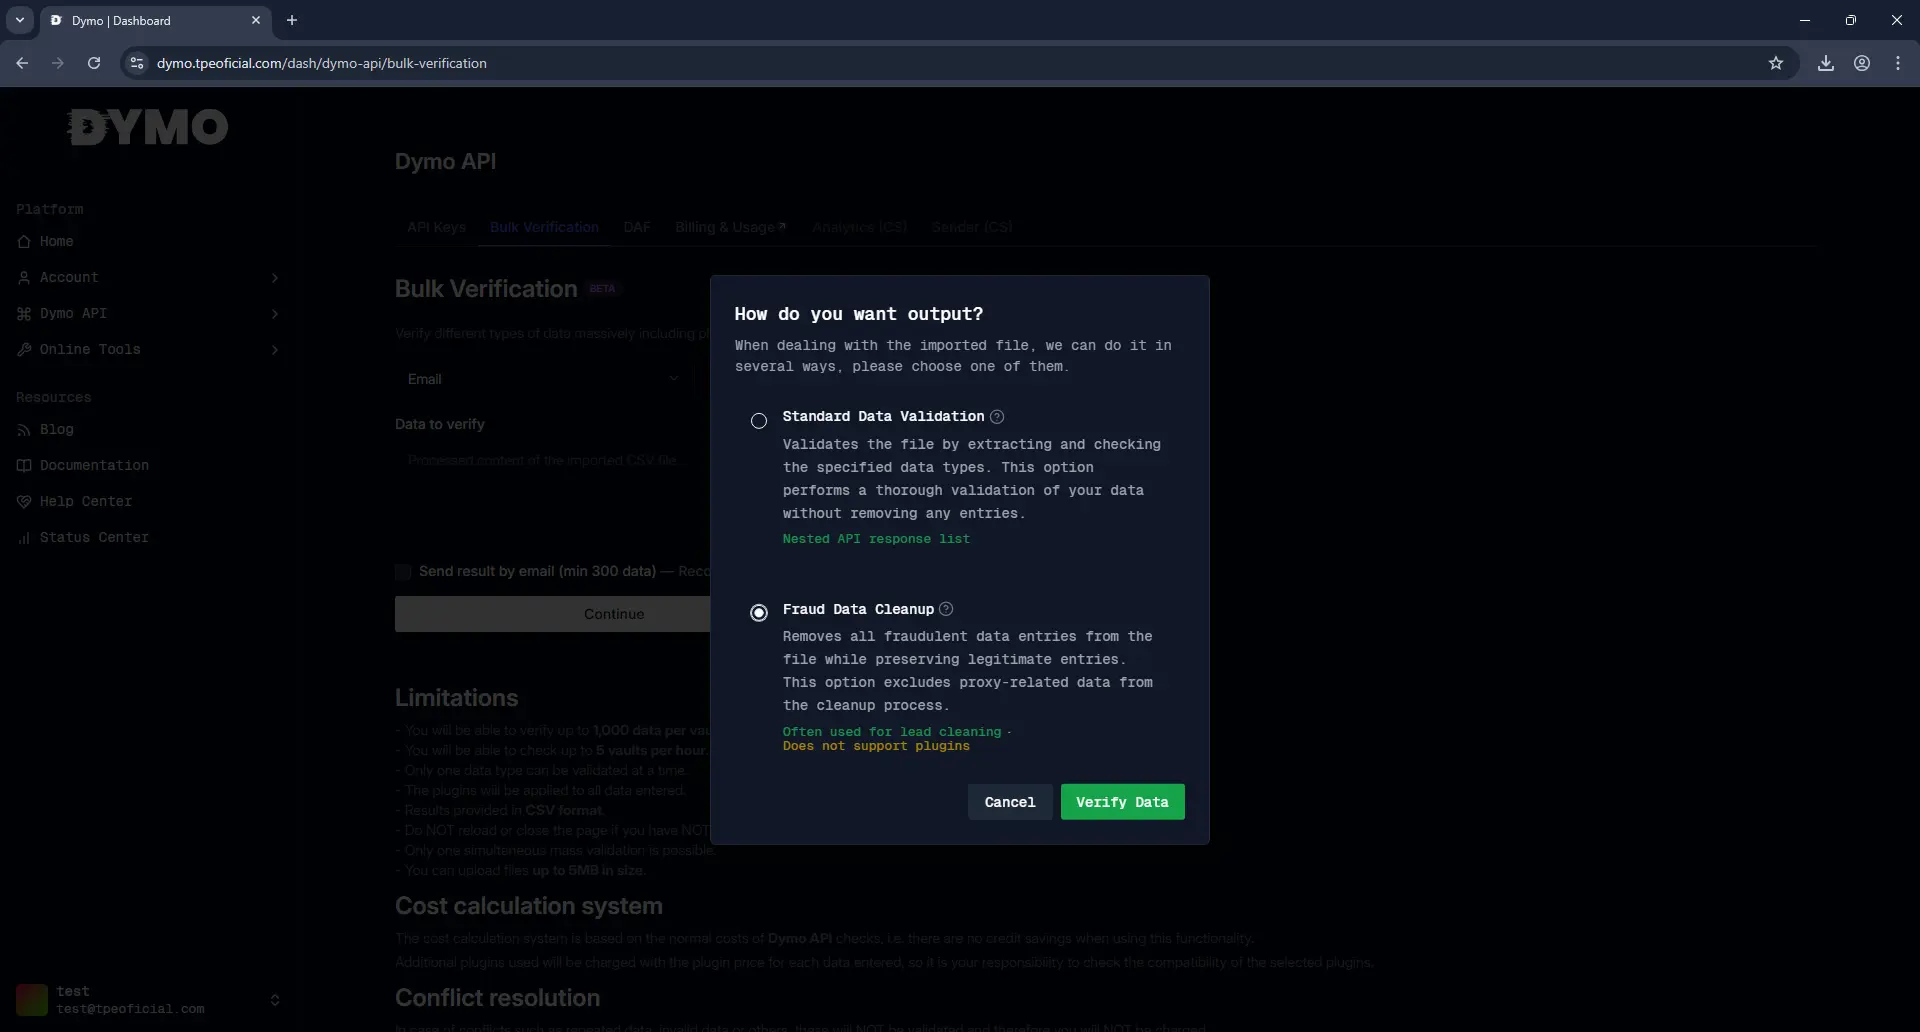This screenshot has height=1032, width=1920.
Task: Select the Fraud Data Cleanup radio option
Action: pos(759,613)
